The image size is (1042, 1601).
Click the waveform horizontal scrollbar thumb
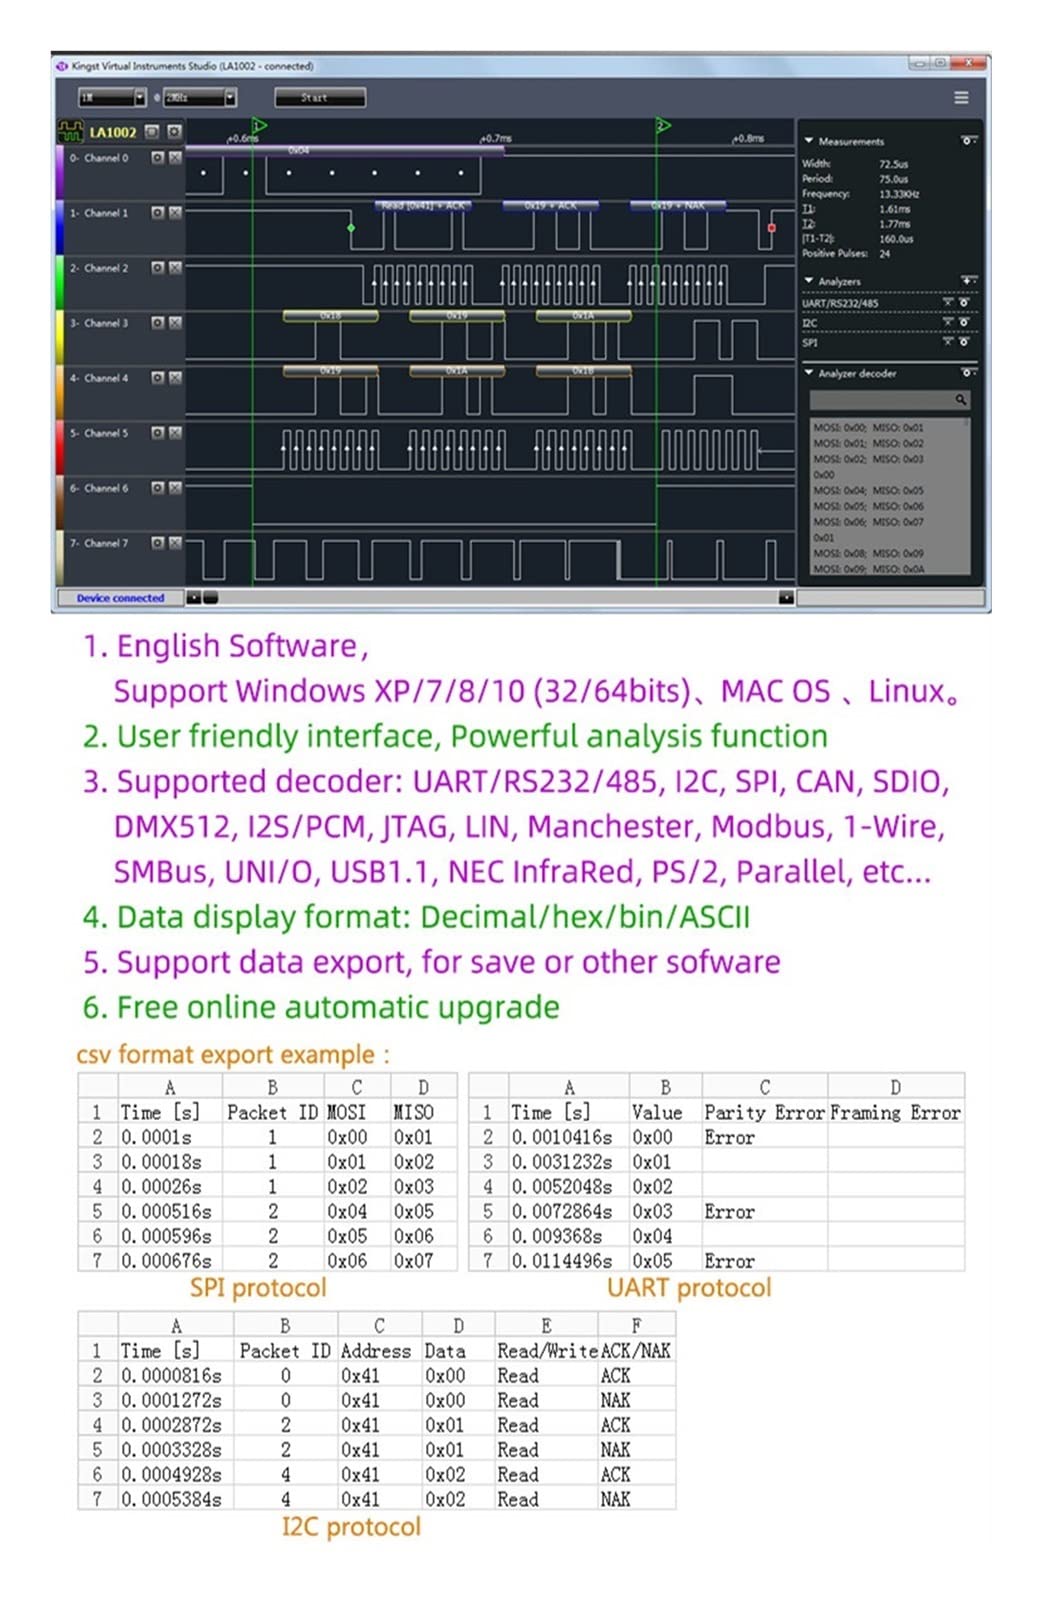(x=211, y=598)
